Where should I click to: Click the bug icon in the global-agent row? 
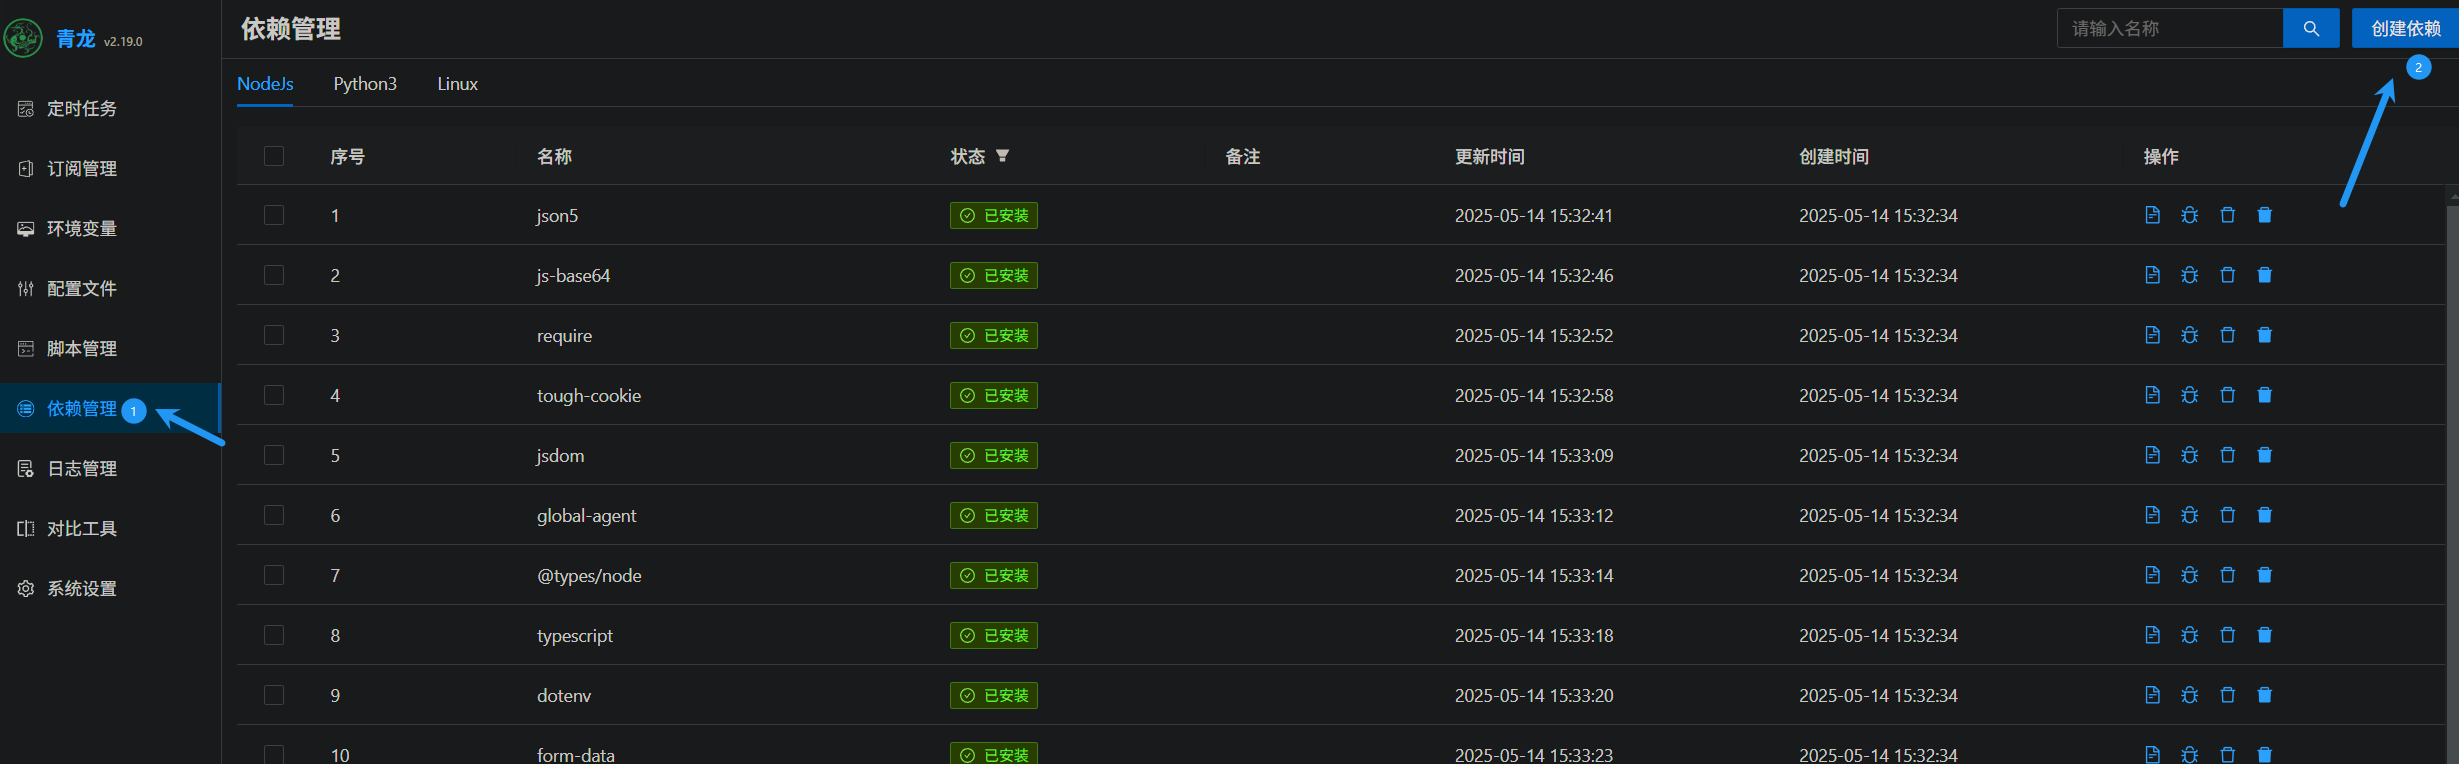2190,515
